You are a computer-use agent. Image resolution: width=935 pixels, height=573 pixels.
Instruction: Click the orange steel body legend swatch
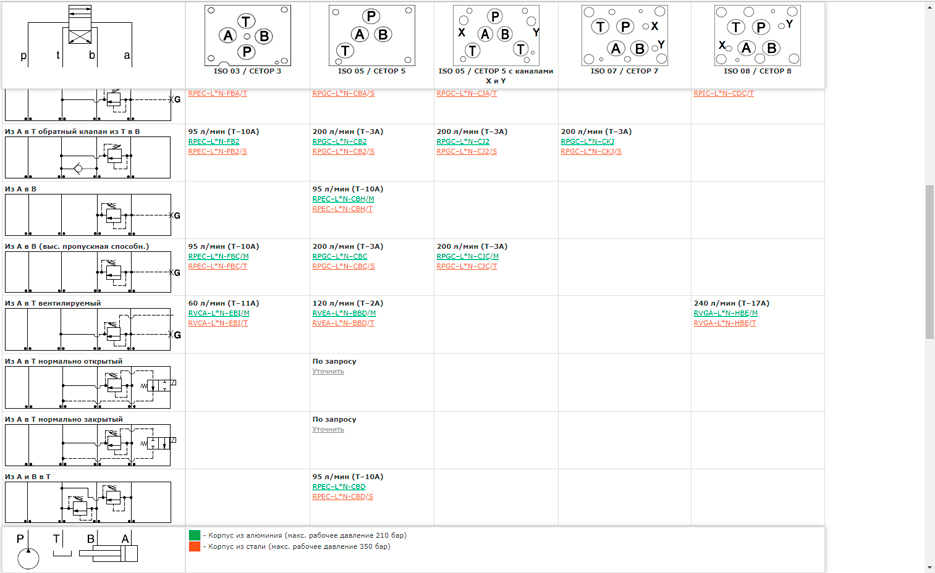tap(194, 546)
